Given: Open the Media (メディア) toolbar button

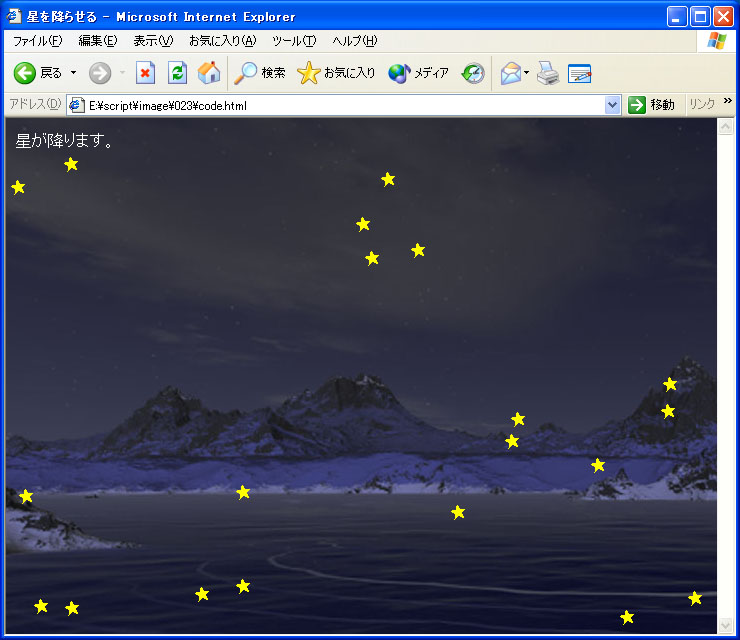Looking at the screenshot, I should 418,73.
